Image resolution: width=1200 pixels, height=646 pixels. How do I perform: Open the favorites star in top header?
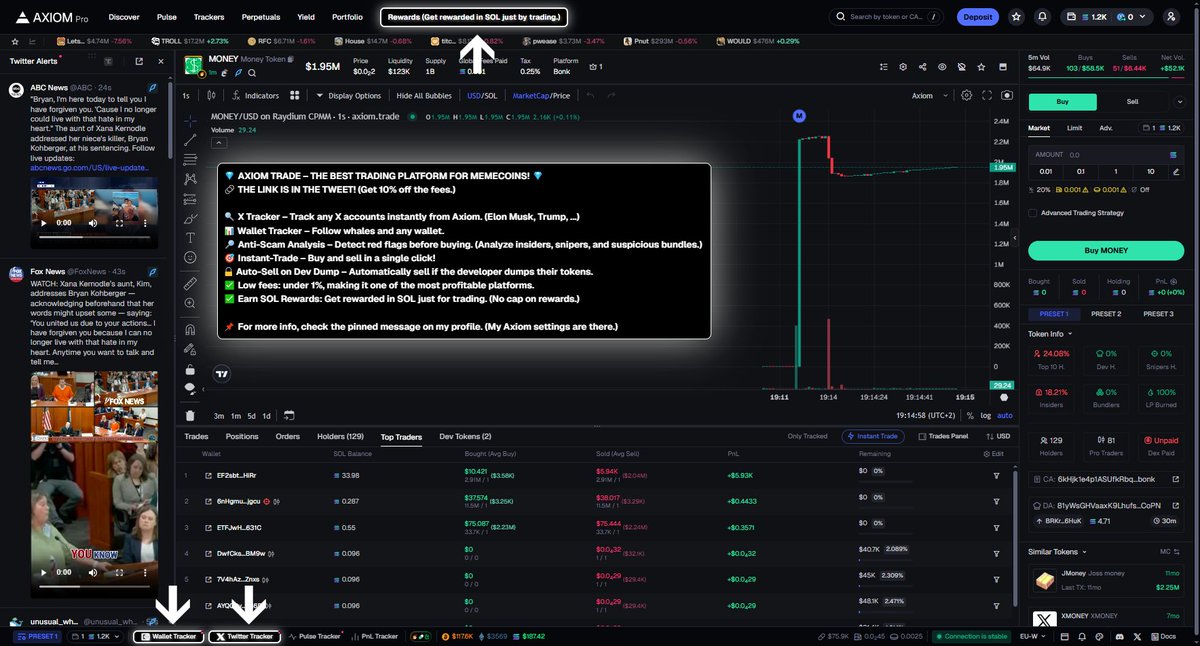[1017, 17]
